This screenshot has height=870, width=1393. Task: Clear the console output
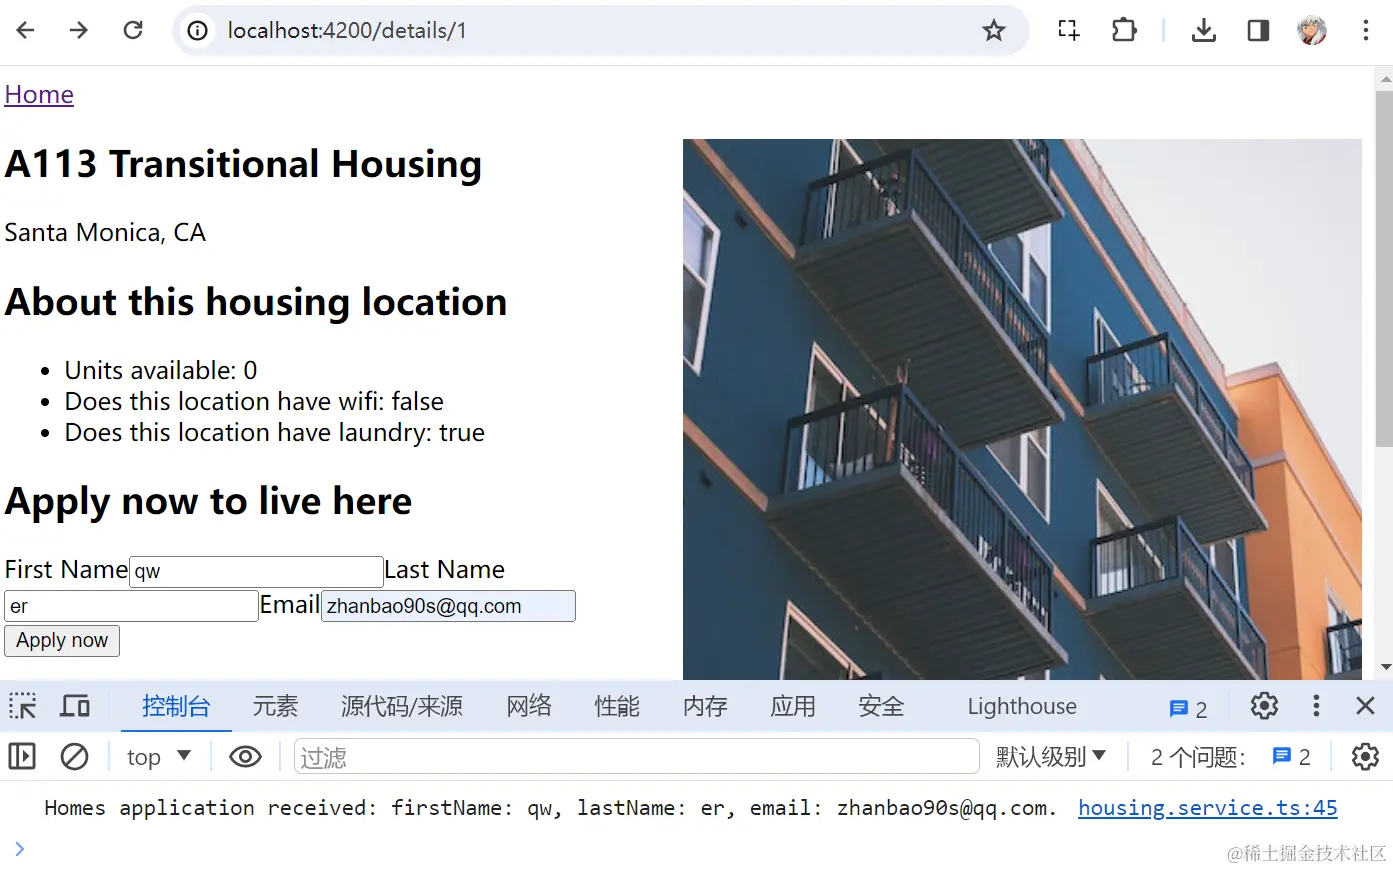[74, 757]
